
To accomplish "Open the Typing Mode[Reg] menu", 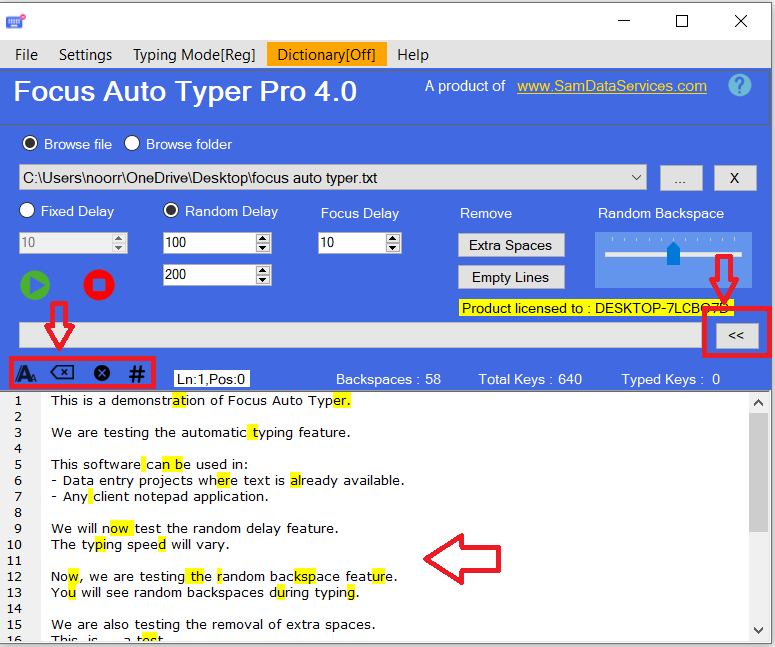I will pos(194,54).
